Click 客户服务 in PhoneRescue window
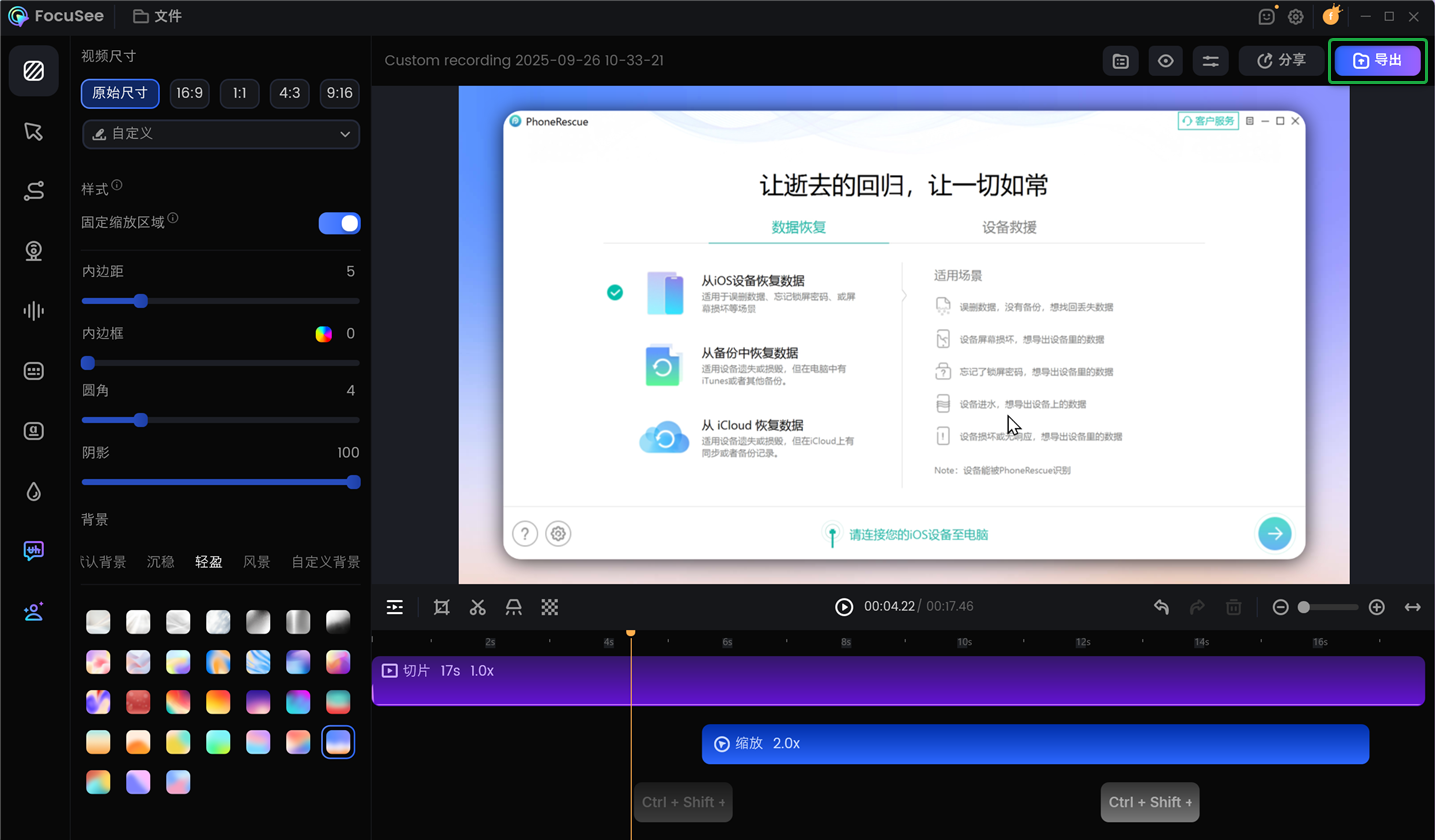The height and width of the screenshot is (840, 1435). pyautogui.click(x=1209, y=121)
